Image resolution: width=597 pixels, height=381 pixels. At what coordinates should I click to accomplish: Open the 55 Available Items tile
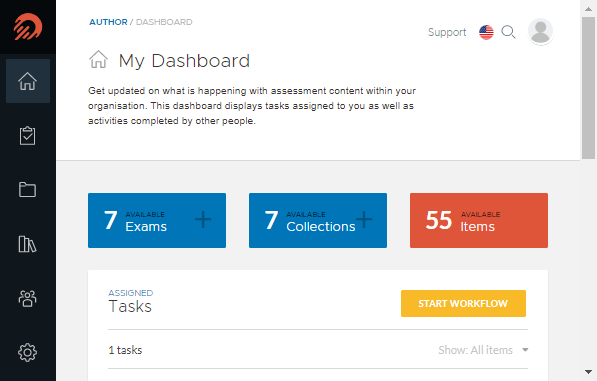click(479, 220)
